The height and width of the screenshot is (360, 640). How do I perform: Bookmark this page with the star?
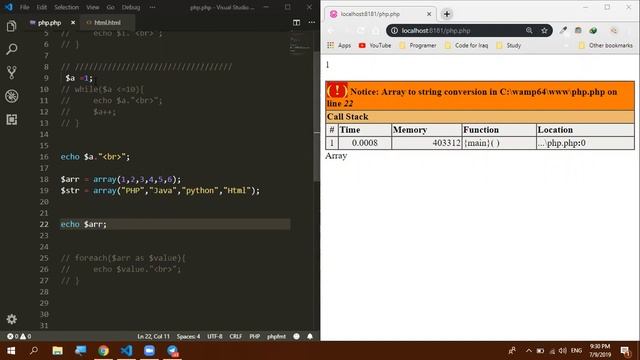[x=544, y=31]
